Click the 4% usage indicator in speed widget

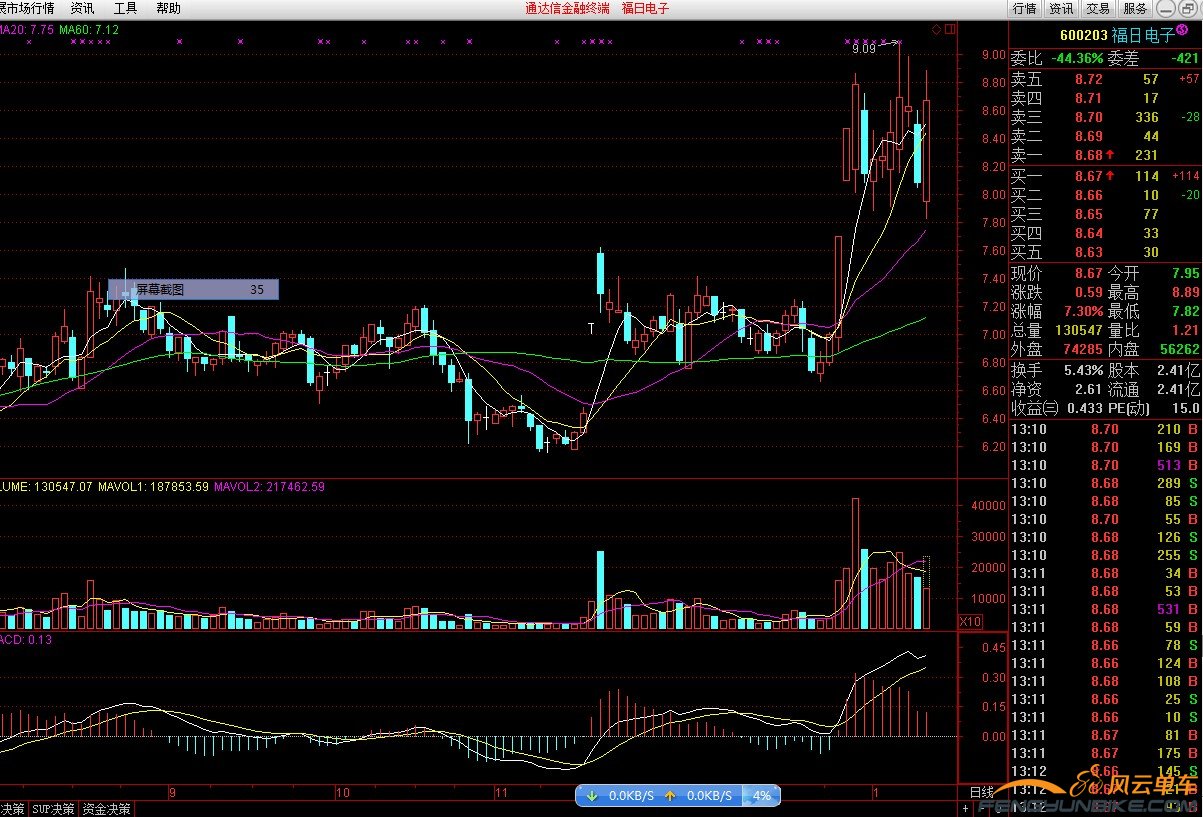(x=761, y=796)
